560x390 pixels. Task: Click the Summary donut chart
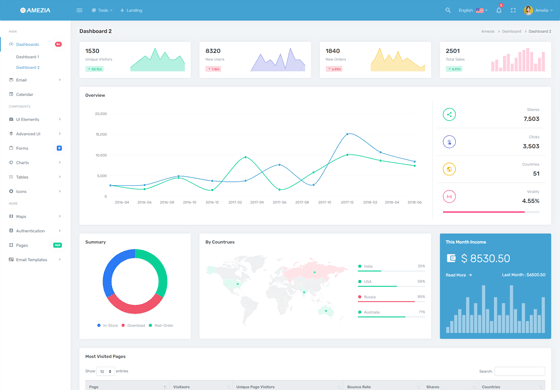pos(135,281)
